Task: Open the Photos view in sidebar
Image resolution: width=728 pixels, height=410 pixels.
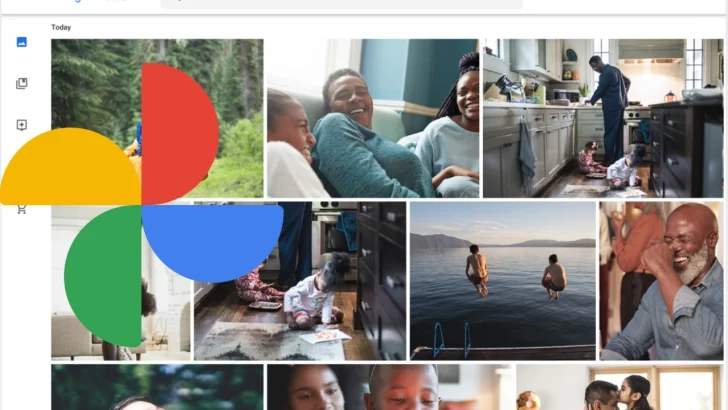Action: pos(21,42)
